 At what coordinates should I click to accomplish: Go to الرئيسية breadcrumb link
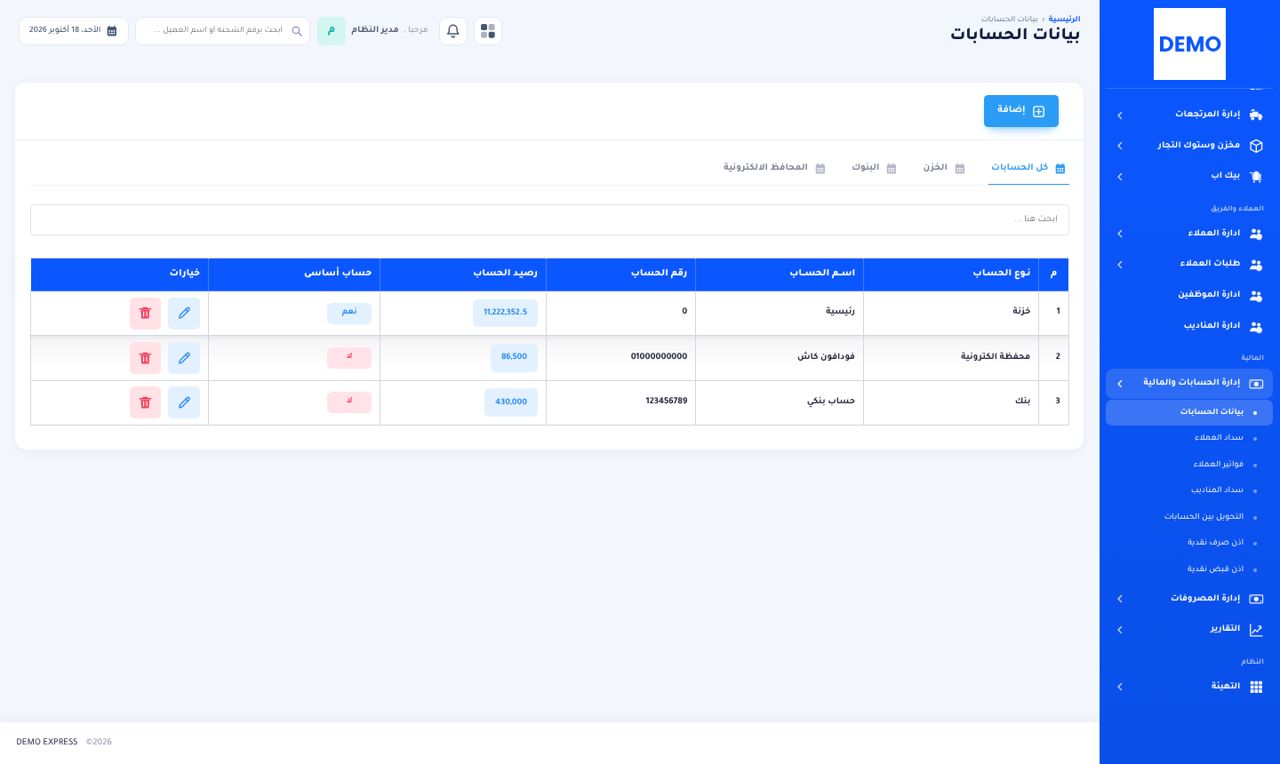point(1064,19)
